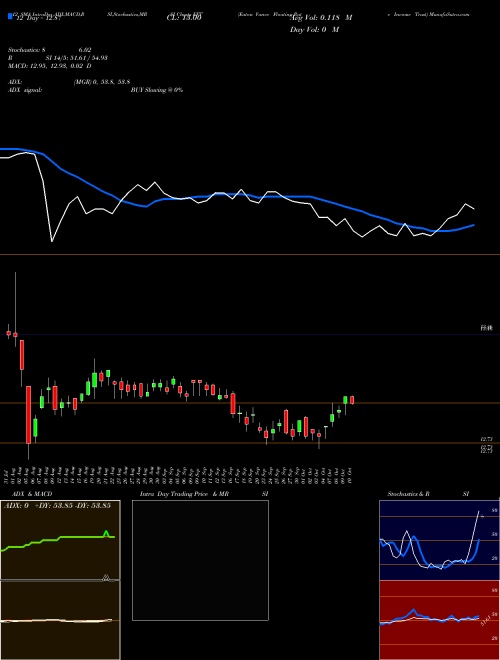Click the 'Day Vol: 0 M' text
This screenshot has width=500, height=660.
(314, 30)
